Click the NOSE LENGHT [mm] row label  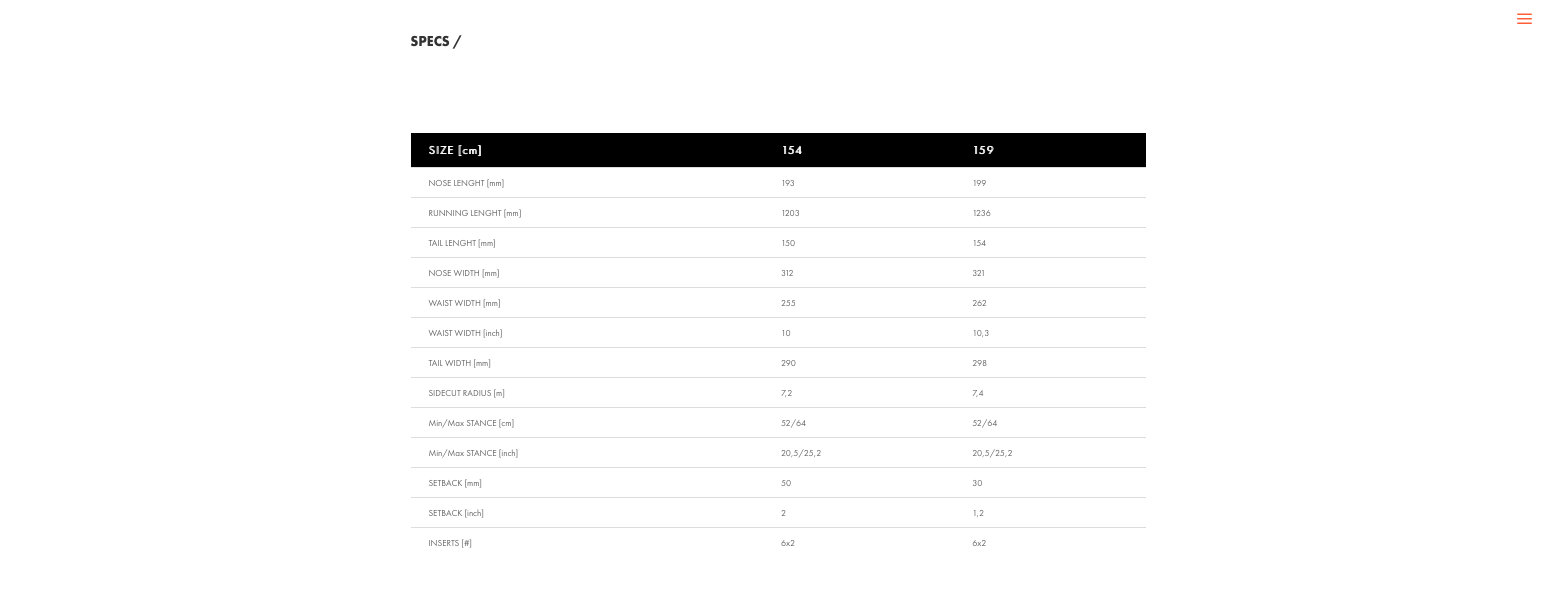pos(466,183)
